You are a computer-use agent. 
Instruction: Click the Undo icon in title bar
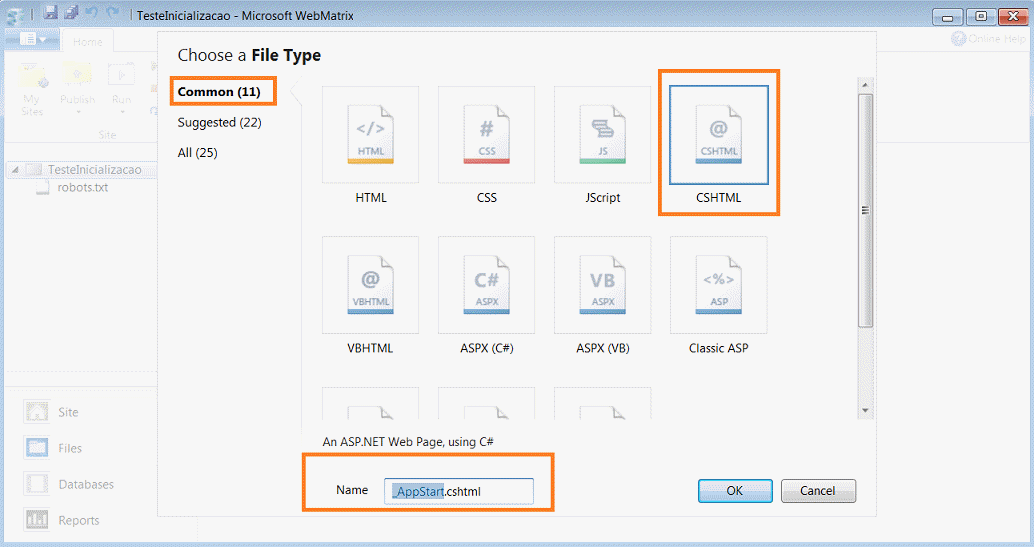click(92, 12)
